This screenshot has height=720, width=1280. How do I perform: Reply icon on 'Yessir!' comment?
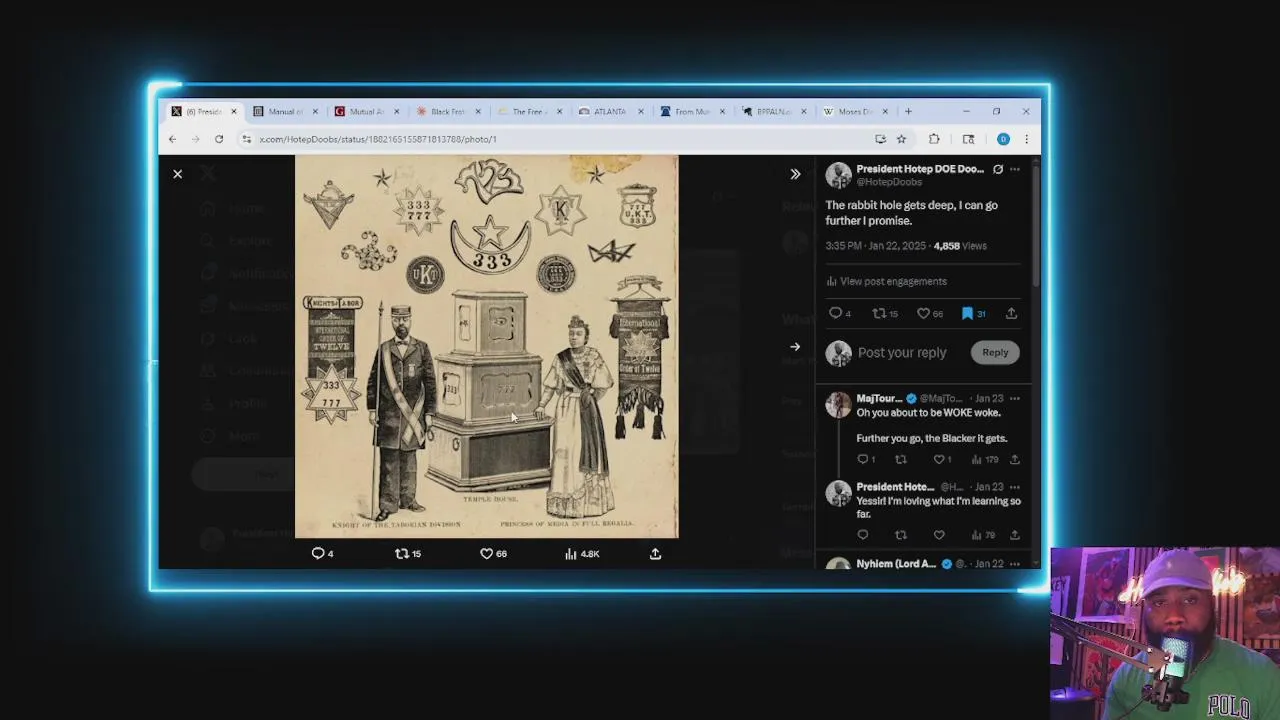863,535
